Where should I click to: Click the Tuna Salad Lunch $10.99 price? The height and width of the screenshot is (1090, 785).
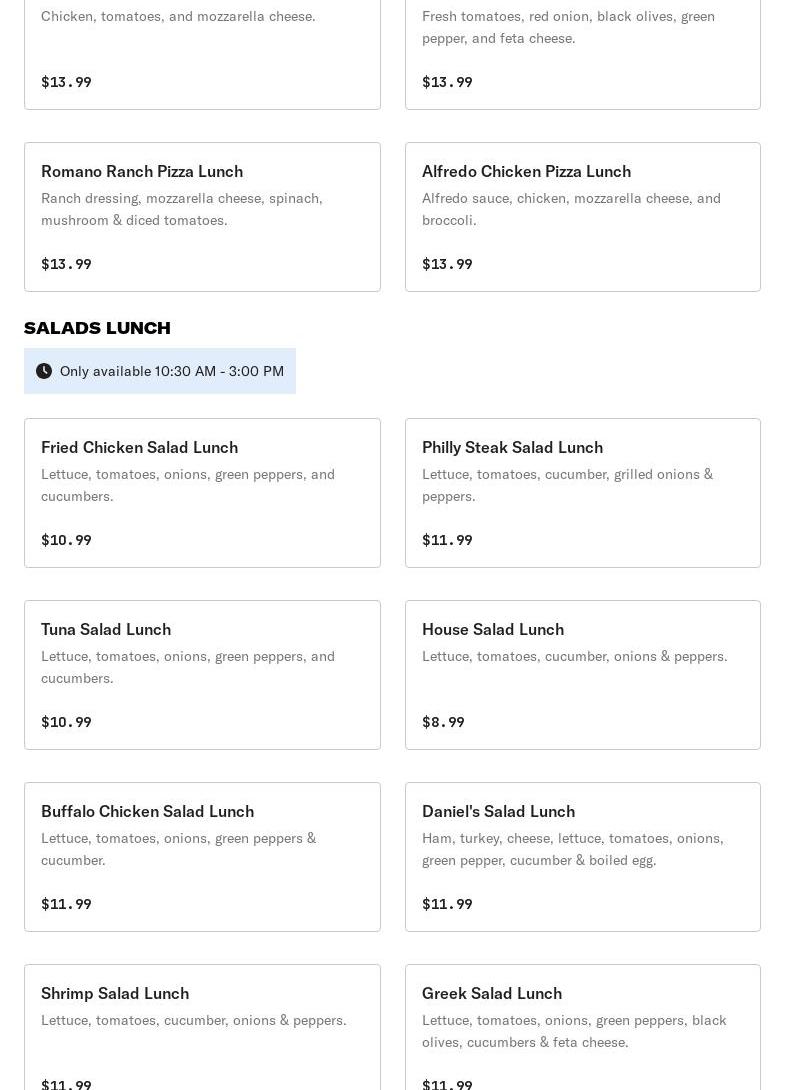click(66, 722)
